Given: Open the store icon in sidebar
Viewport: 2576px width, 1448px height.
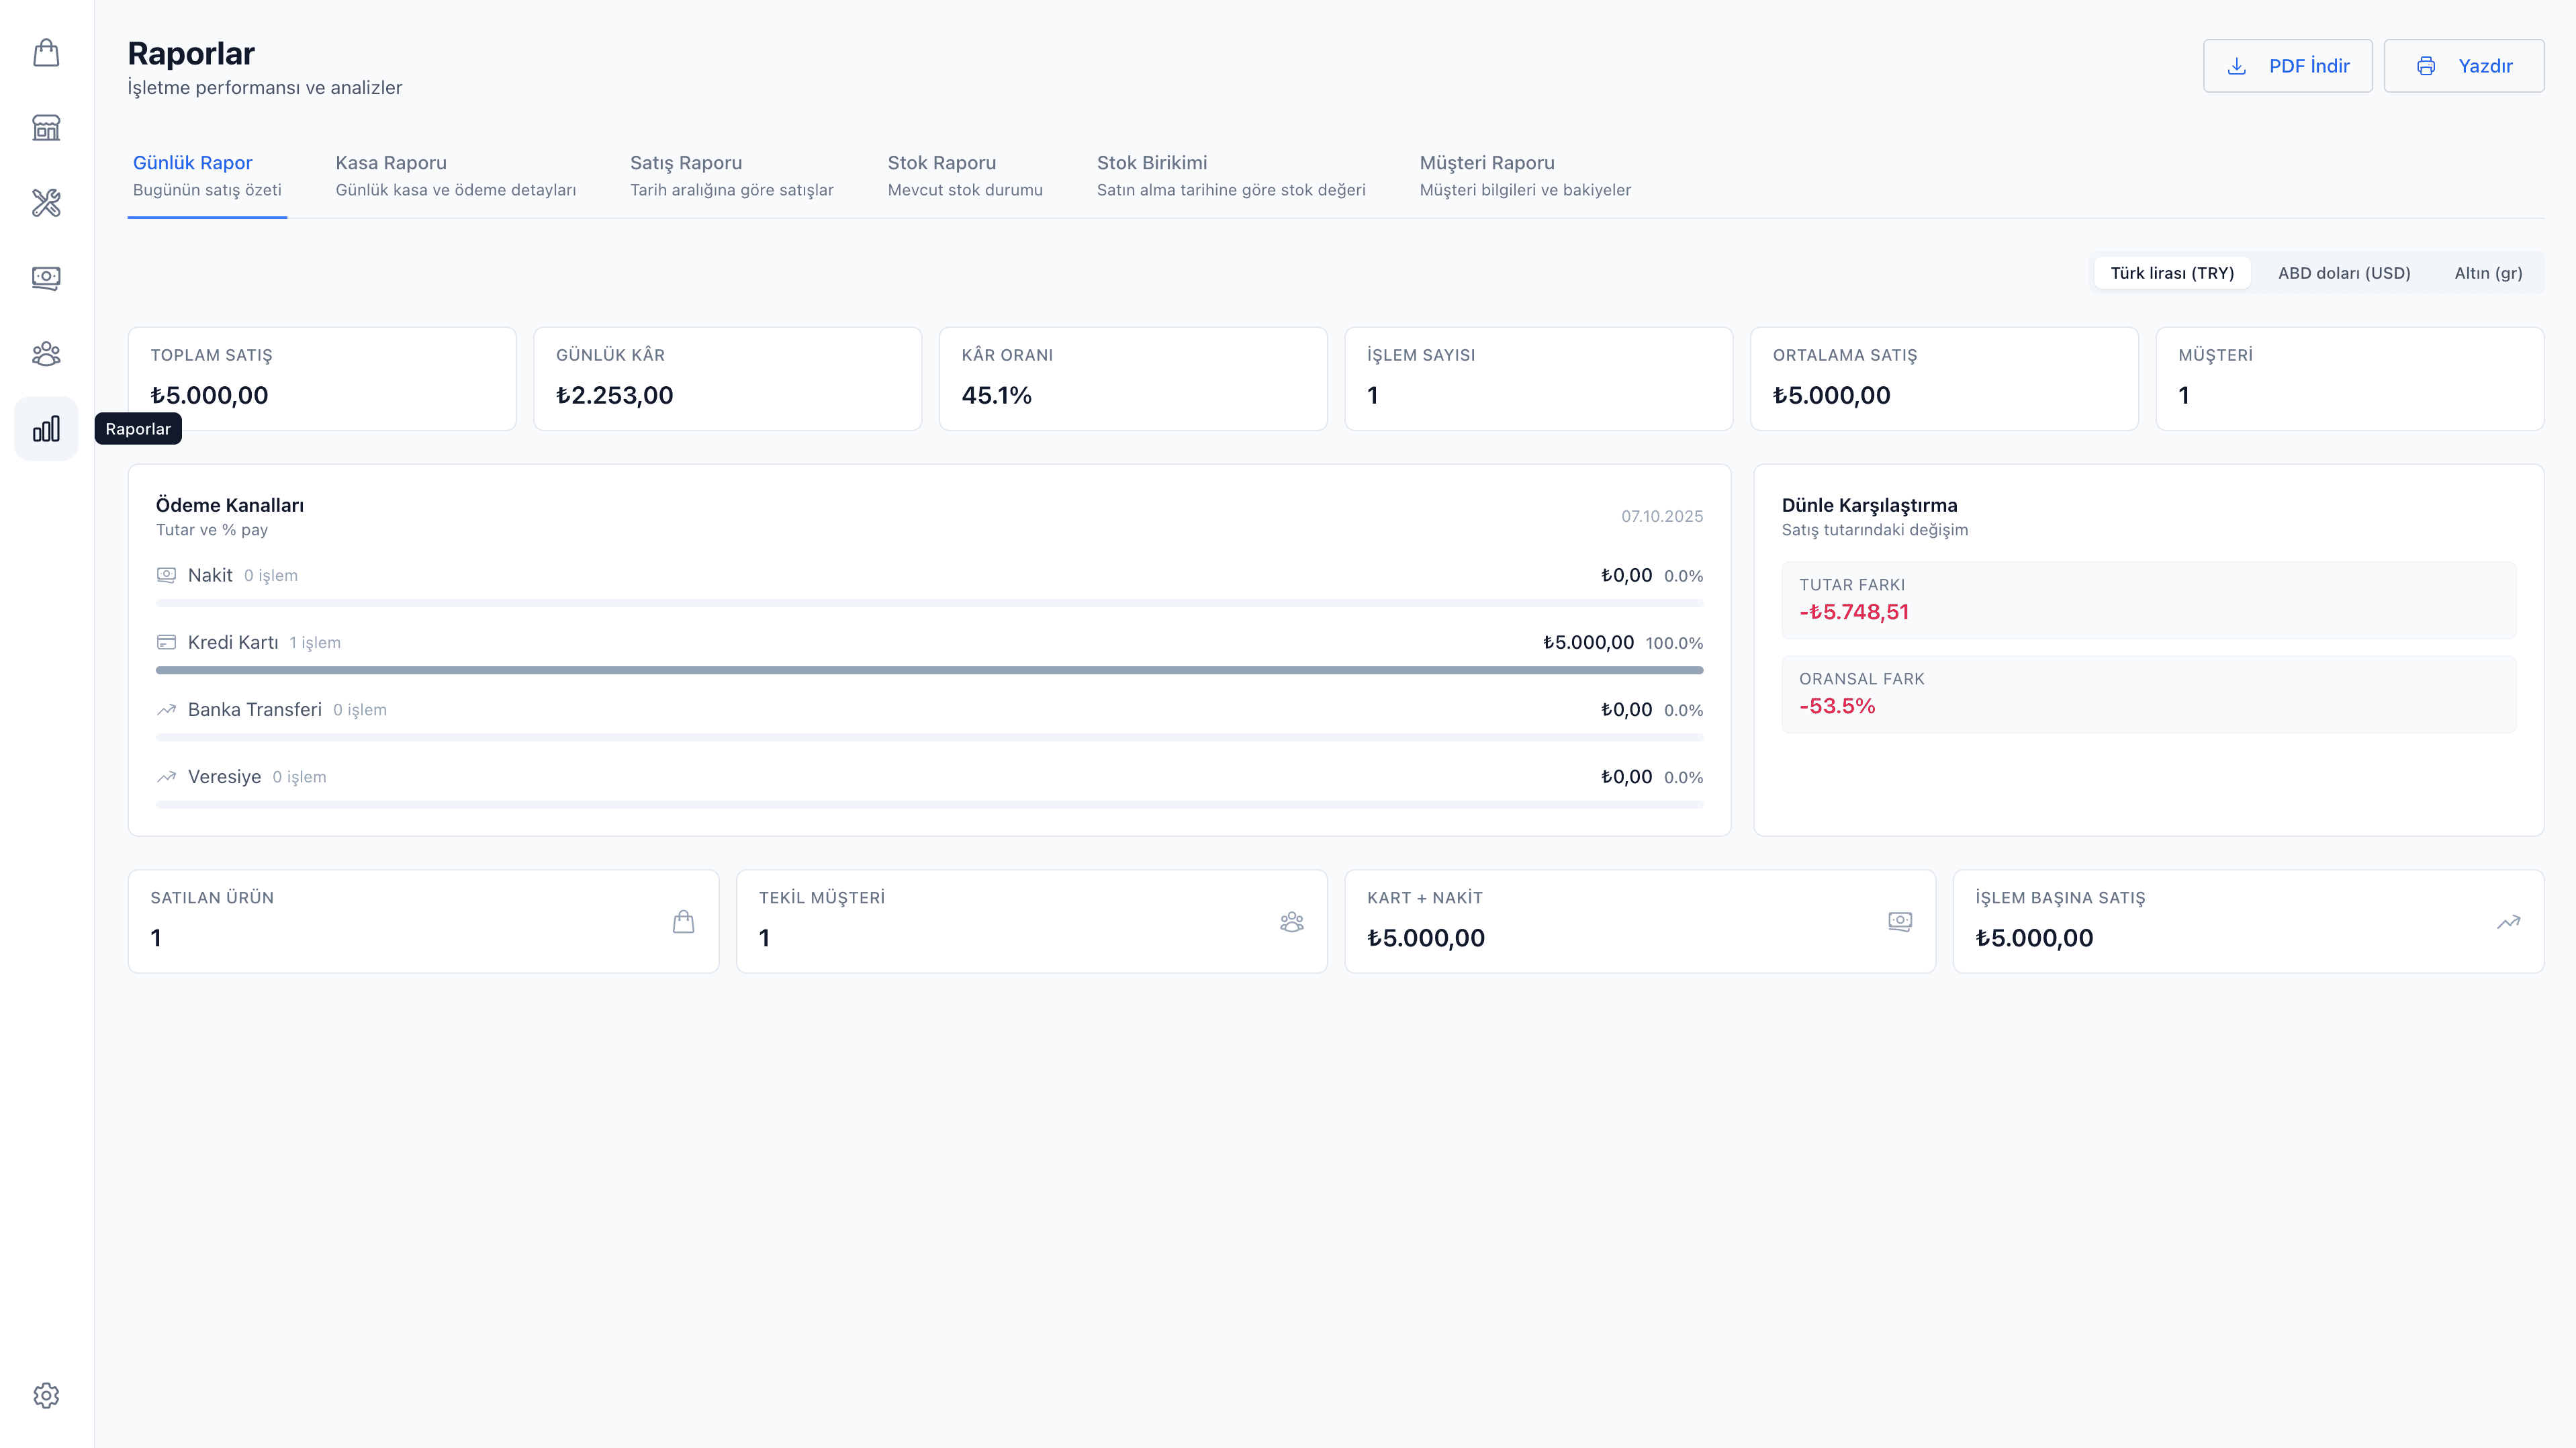Looking at the screenshot, I should coord(46,128).
